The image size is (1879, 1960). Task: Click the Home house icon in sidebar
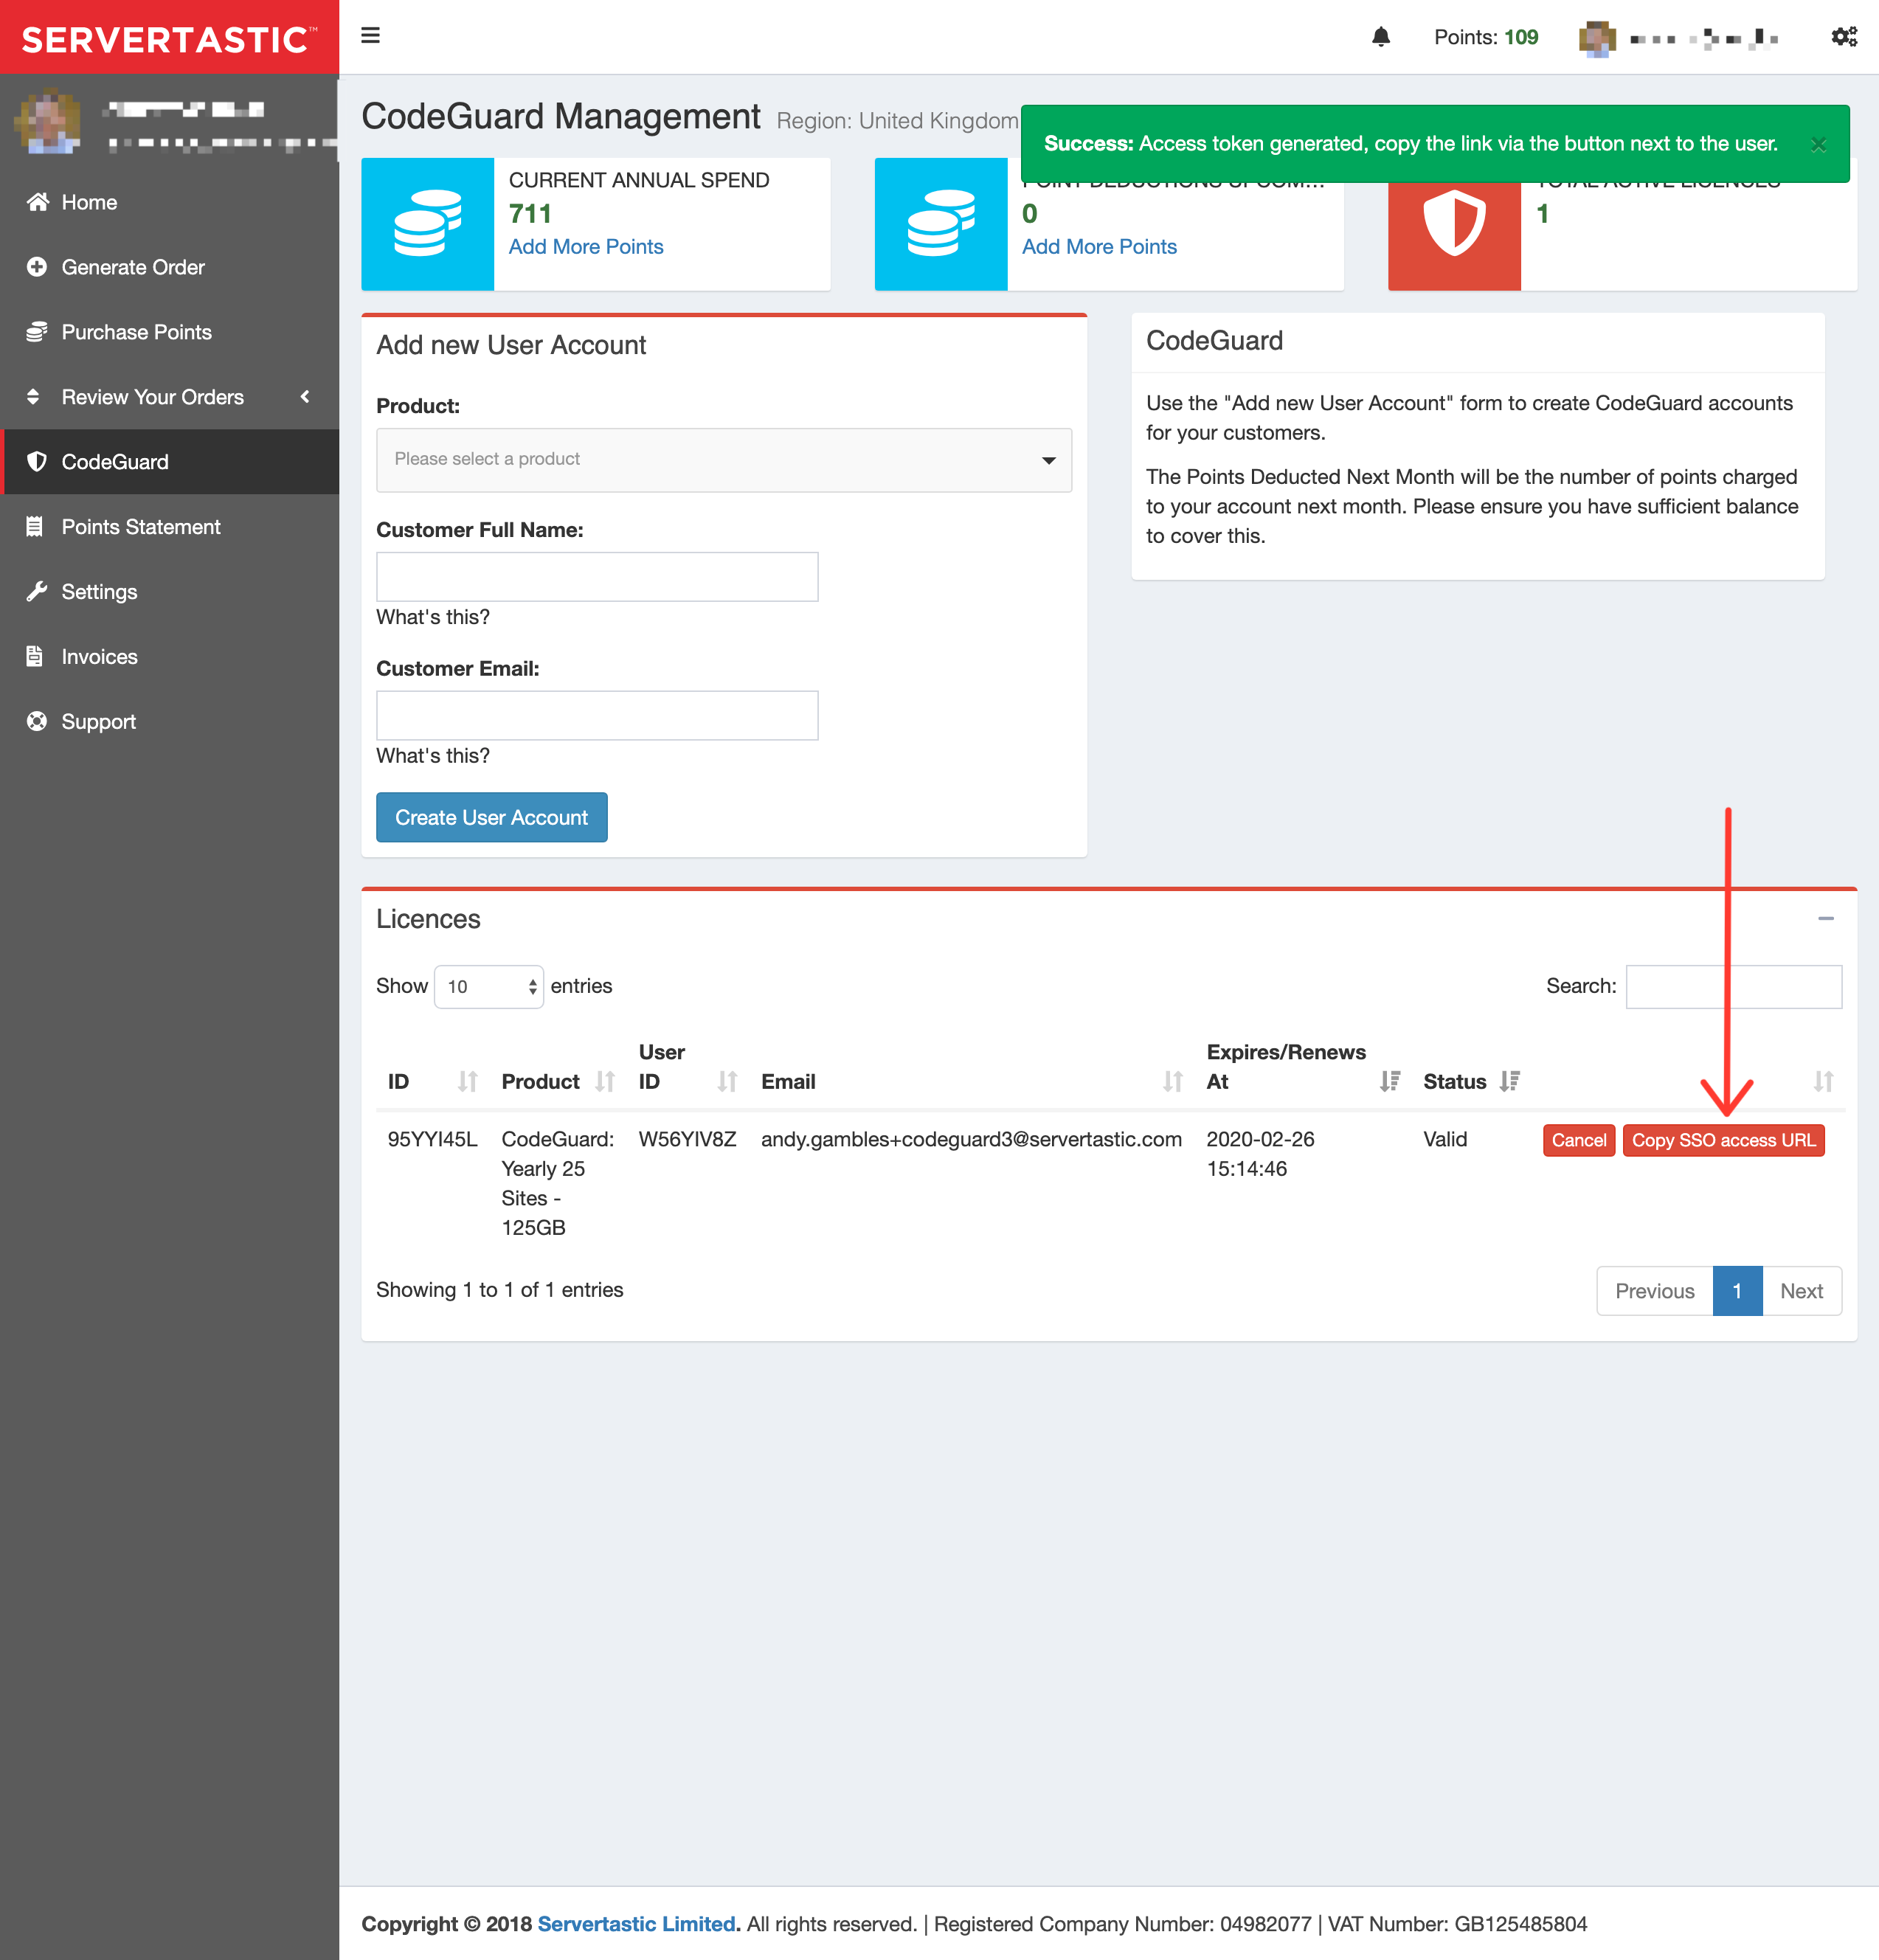tap(37, 202)
